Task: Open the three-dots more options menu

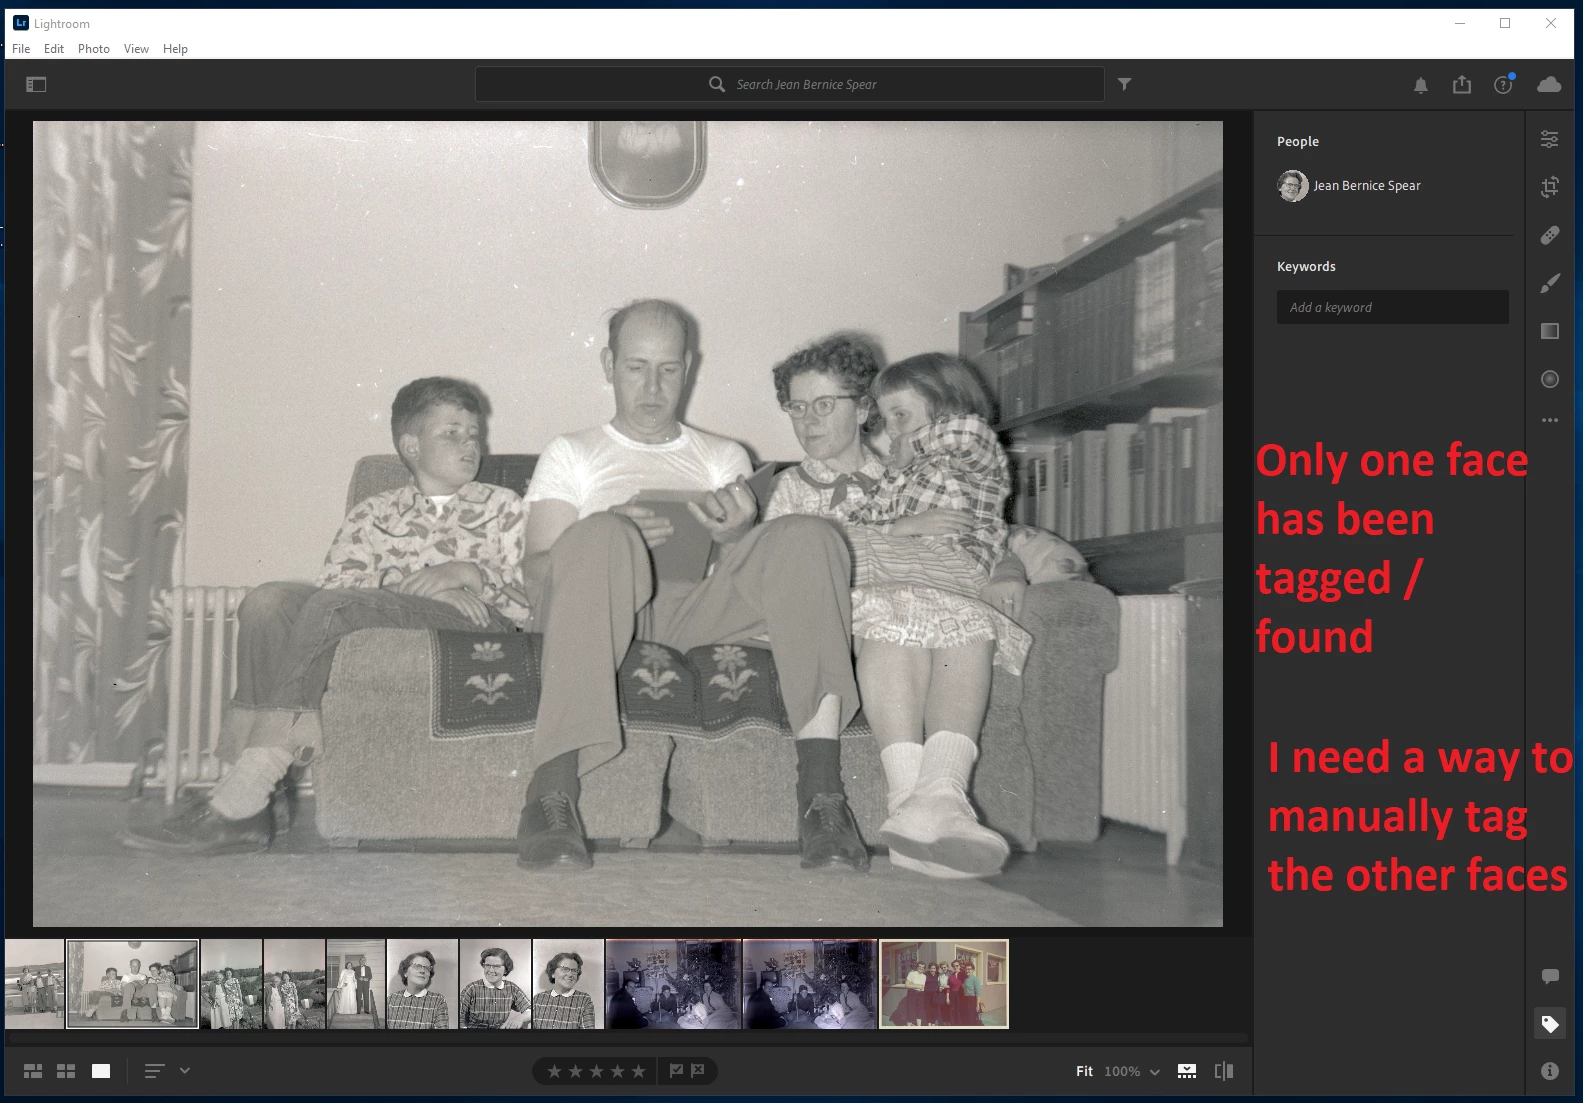Action: [1549, 420]
